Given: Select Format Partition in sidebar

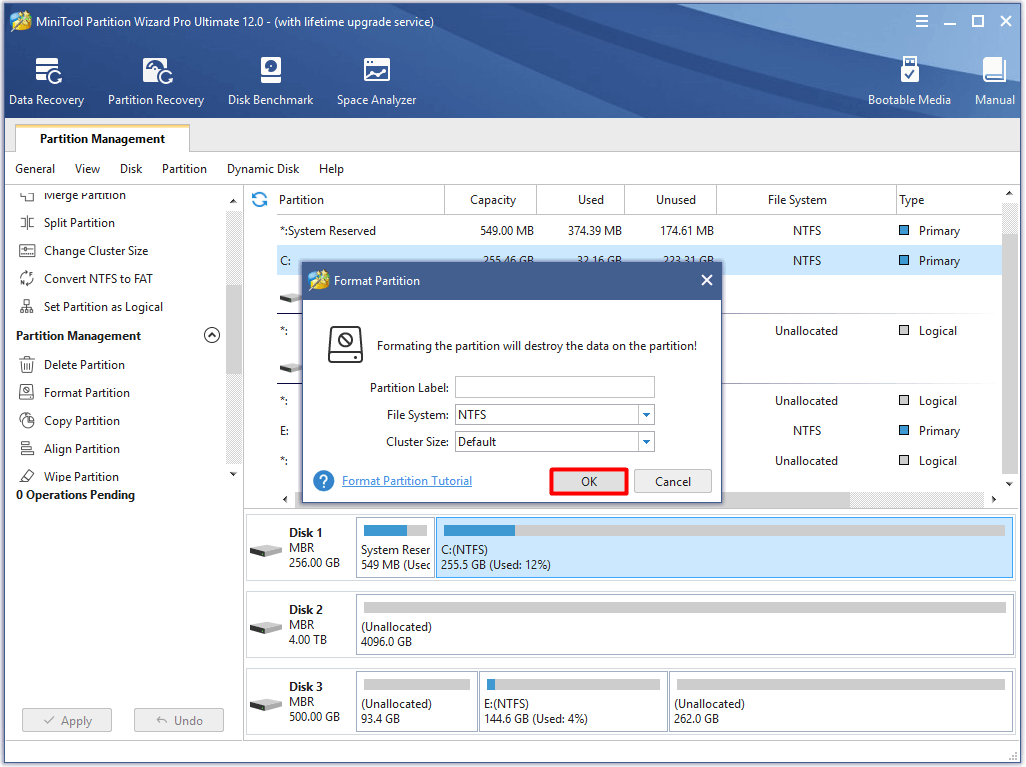Looking at the screenshot, I should click(86, 393).
